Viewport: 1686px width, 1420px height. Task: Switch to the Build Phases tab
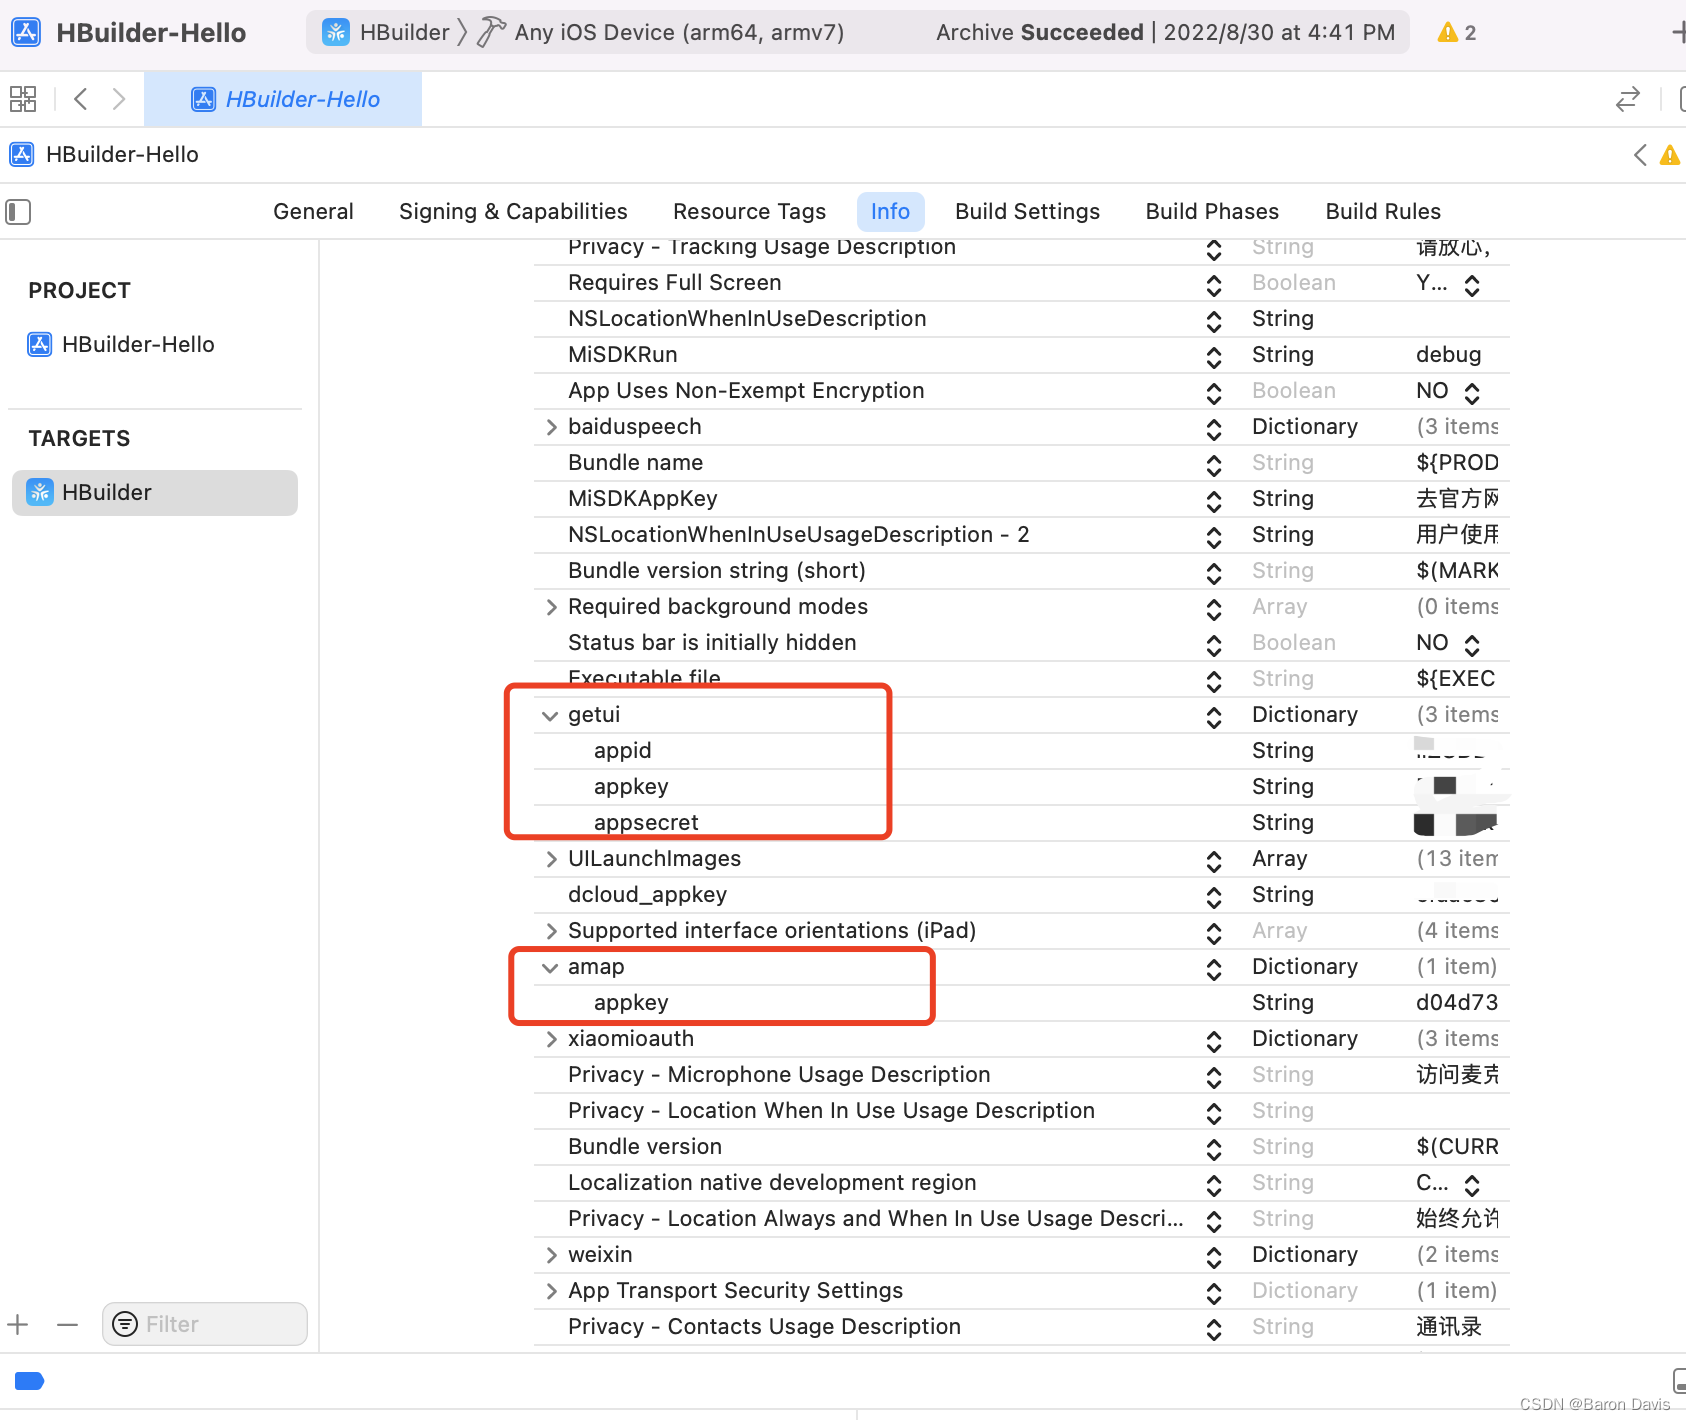tap(1212, 212)
